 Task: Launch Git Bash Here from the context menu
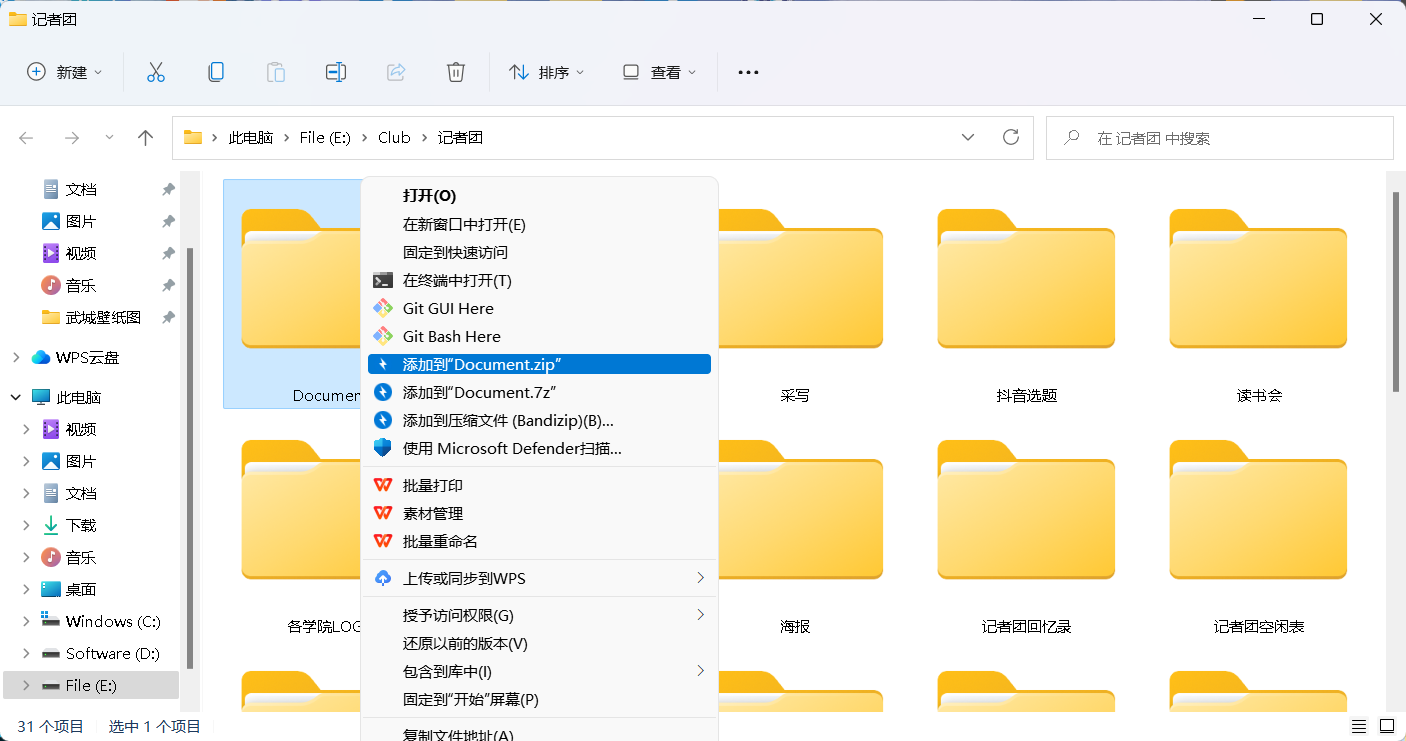(540, 337)
